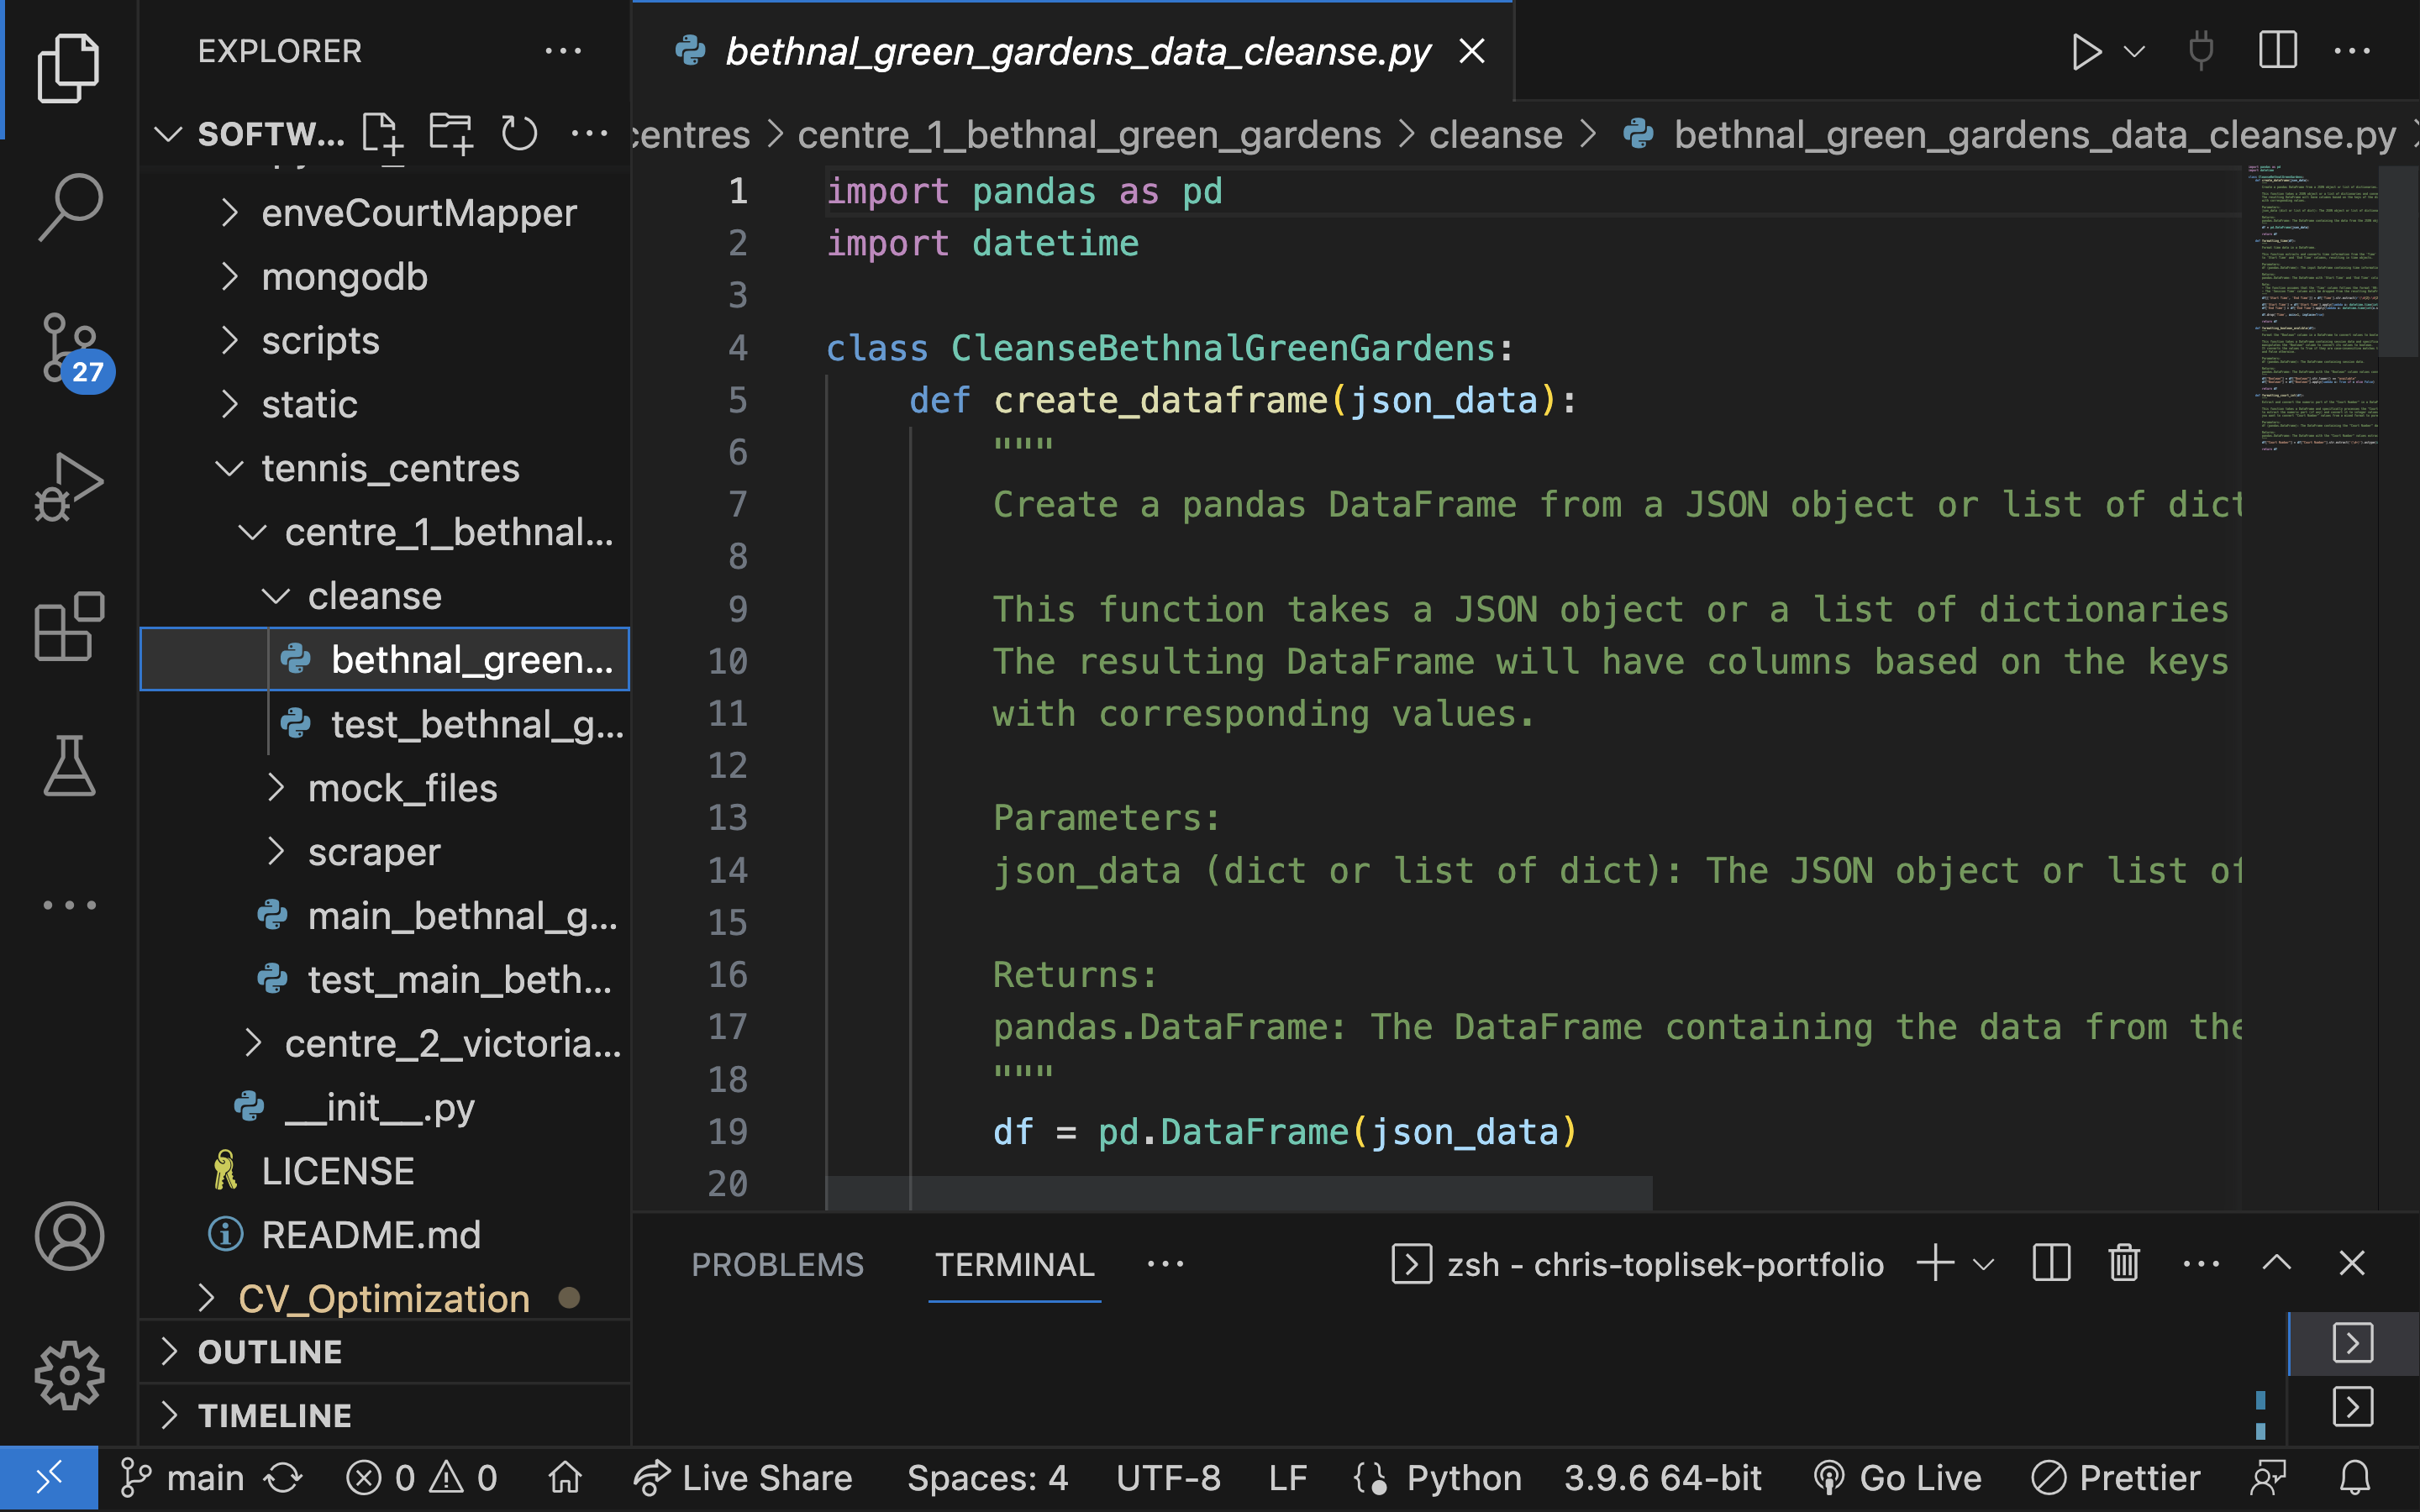
Task: Switch to the PROBLEMS tab
Action: click(x=777, y=1264)
